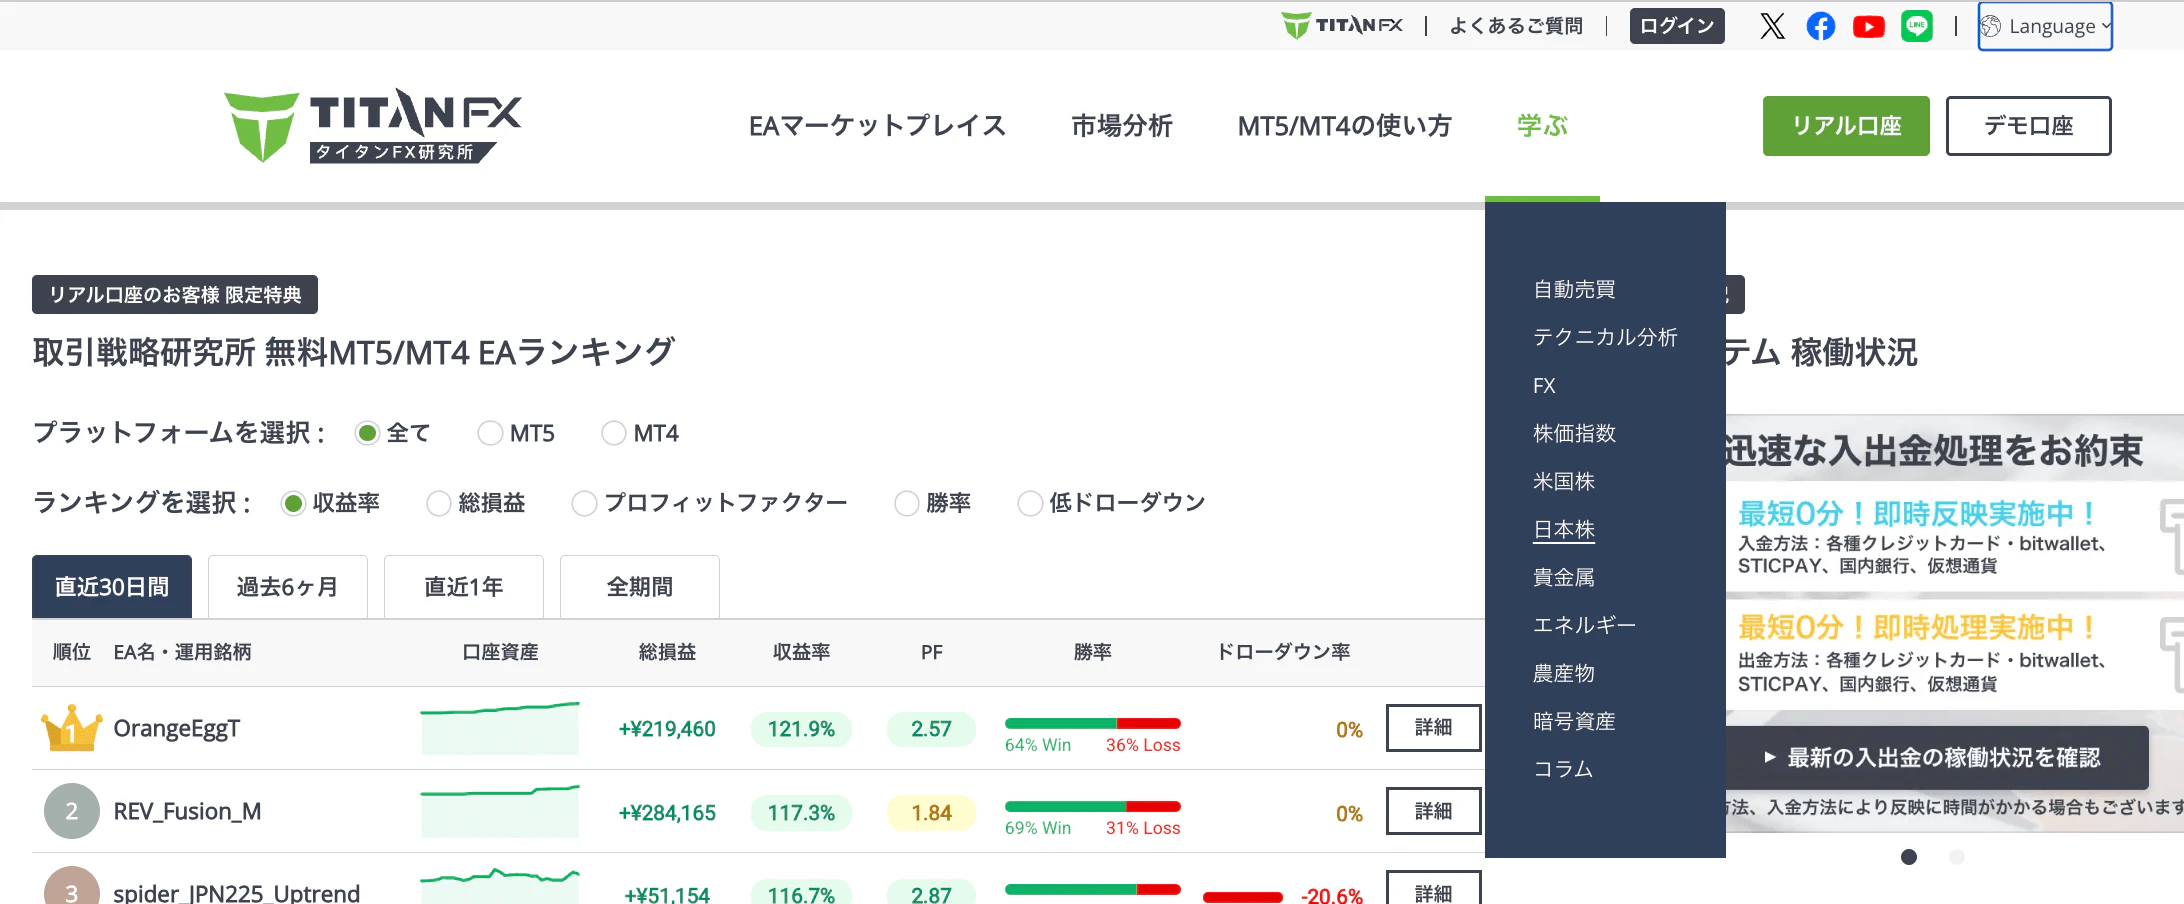Select 日本株 in the dropdown menu

point(1564,530)
